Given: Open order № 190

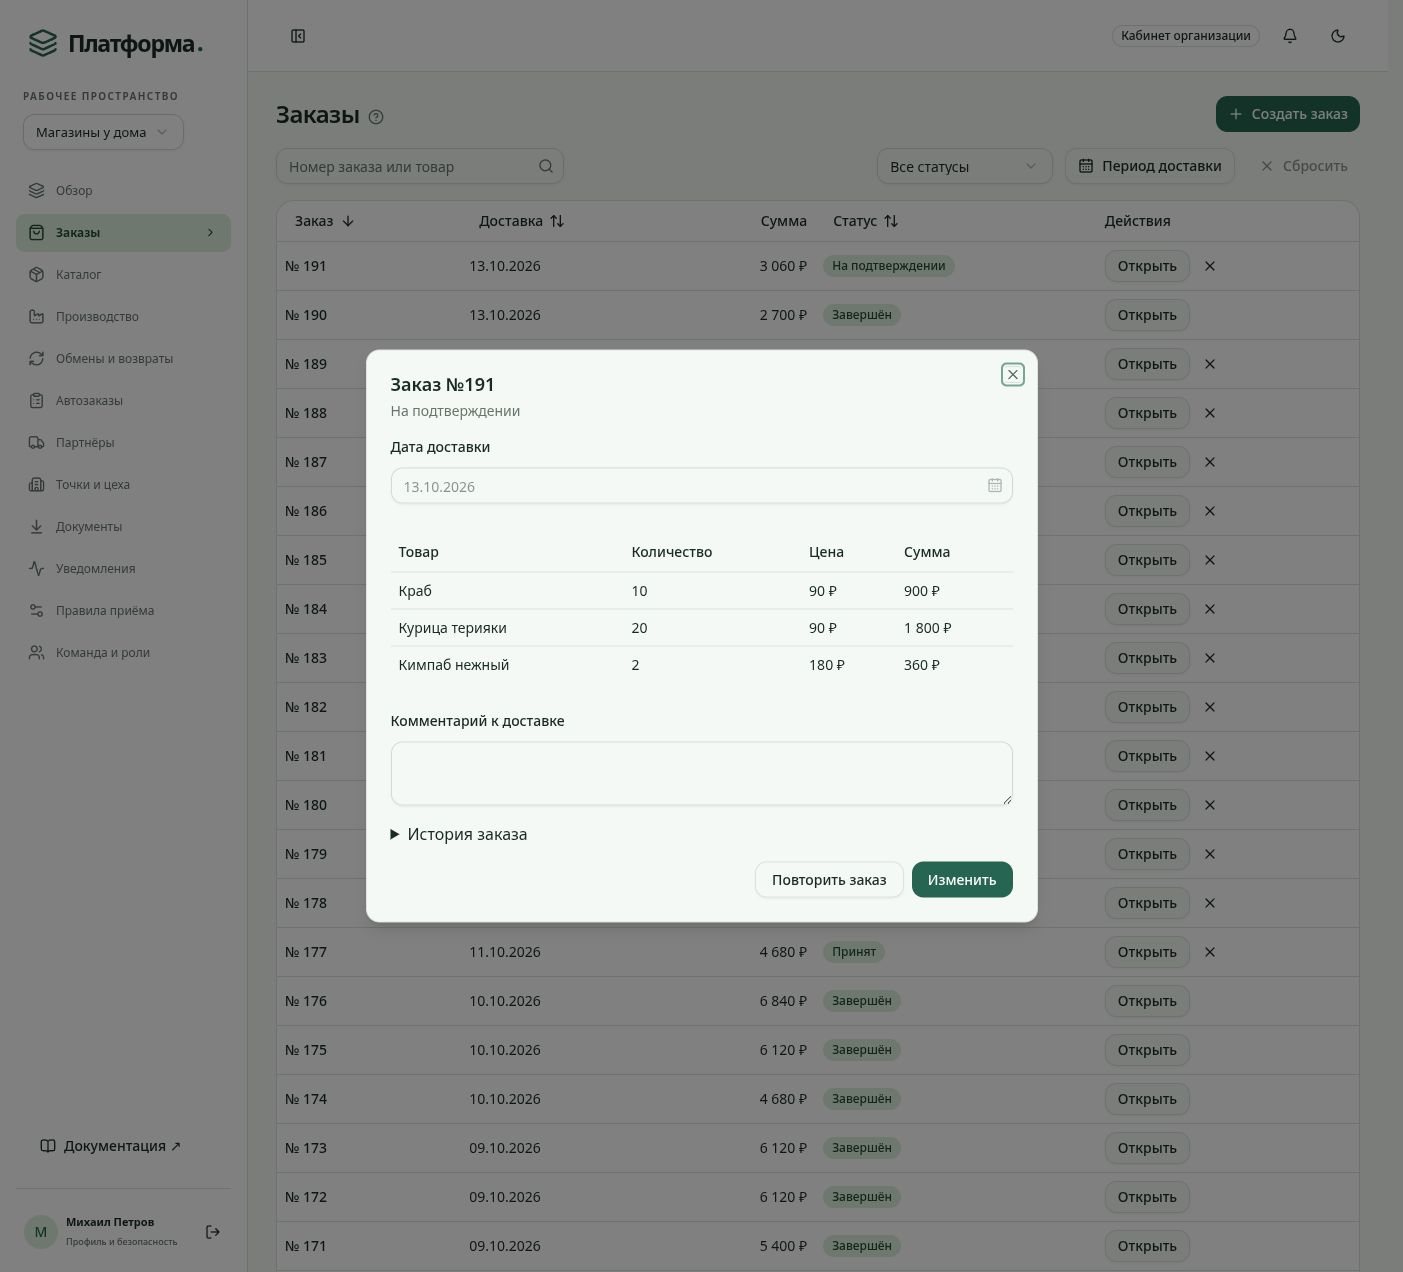Looking at the screenshot, I should coord(1147,315).
